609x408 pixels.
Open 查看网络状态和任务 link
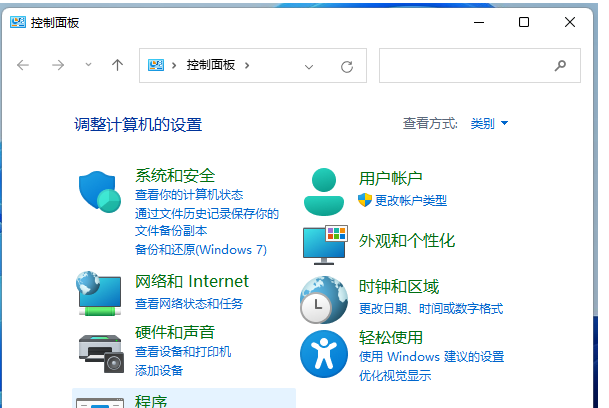pos(189,303)
